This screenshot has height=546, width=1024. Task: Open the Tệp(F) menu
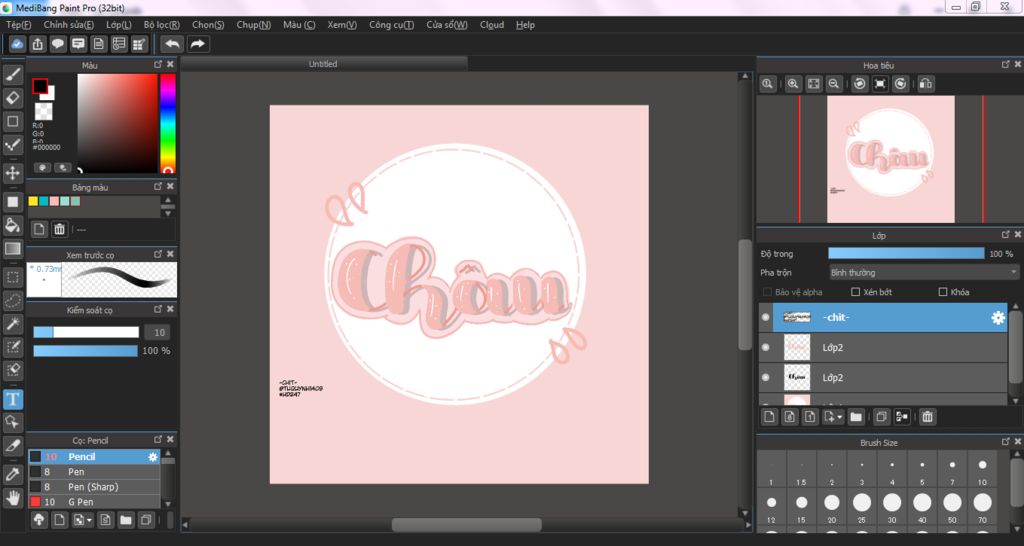click(18, 25)
